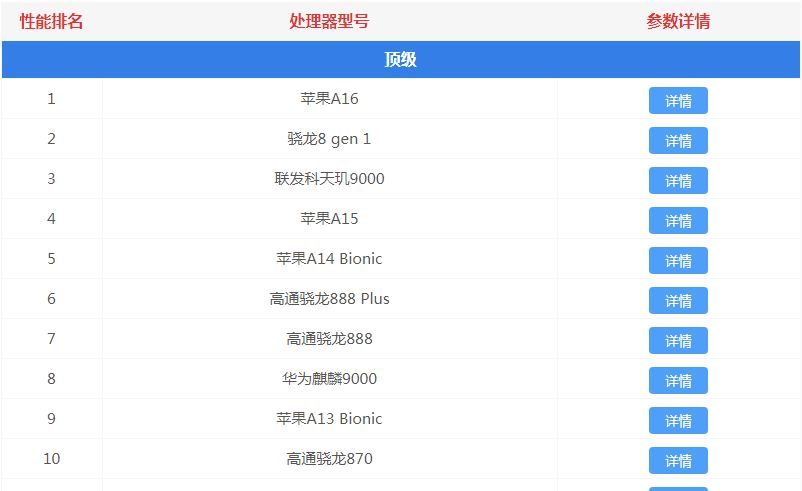
Task: Click the 华为麒麟9000 processor name
Action: coord(329,379)
